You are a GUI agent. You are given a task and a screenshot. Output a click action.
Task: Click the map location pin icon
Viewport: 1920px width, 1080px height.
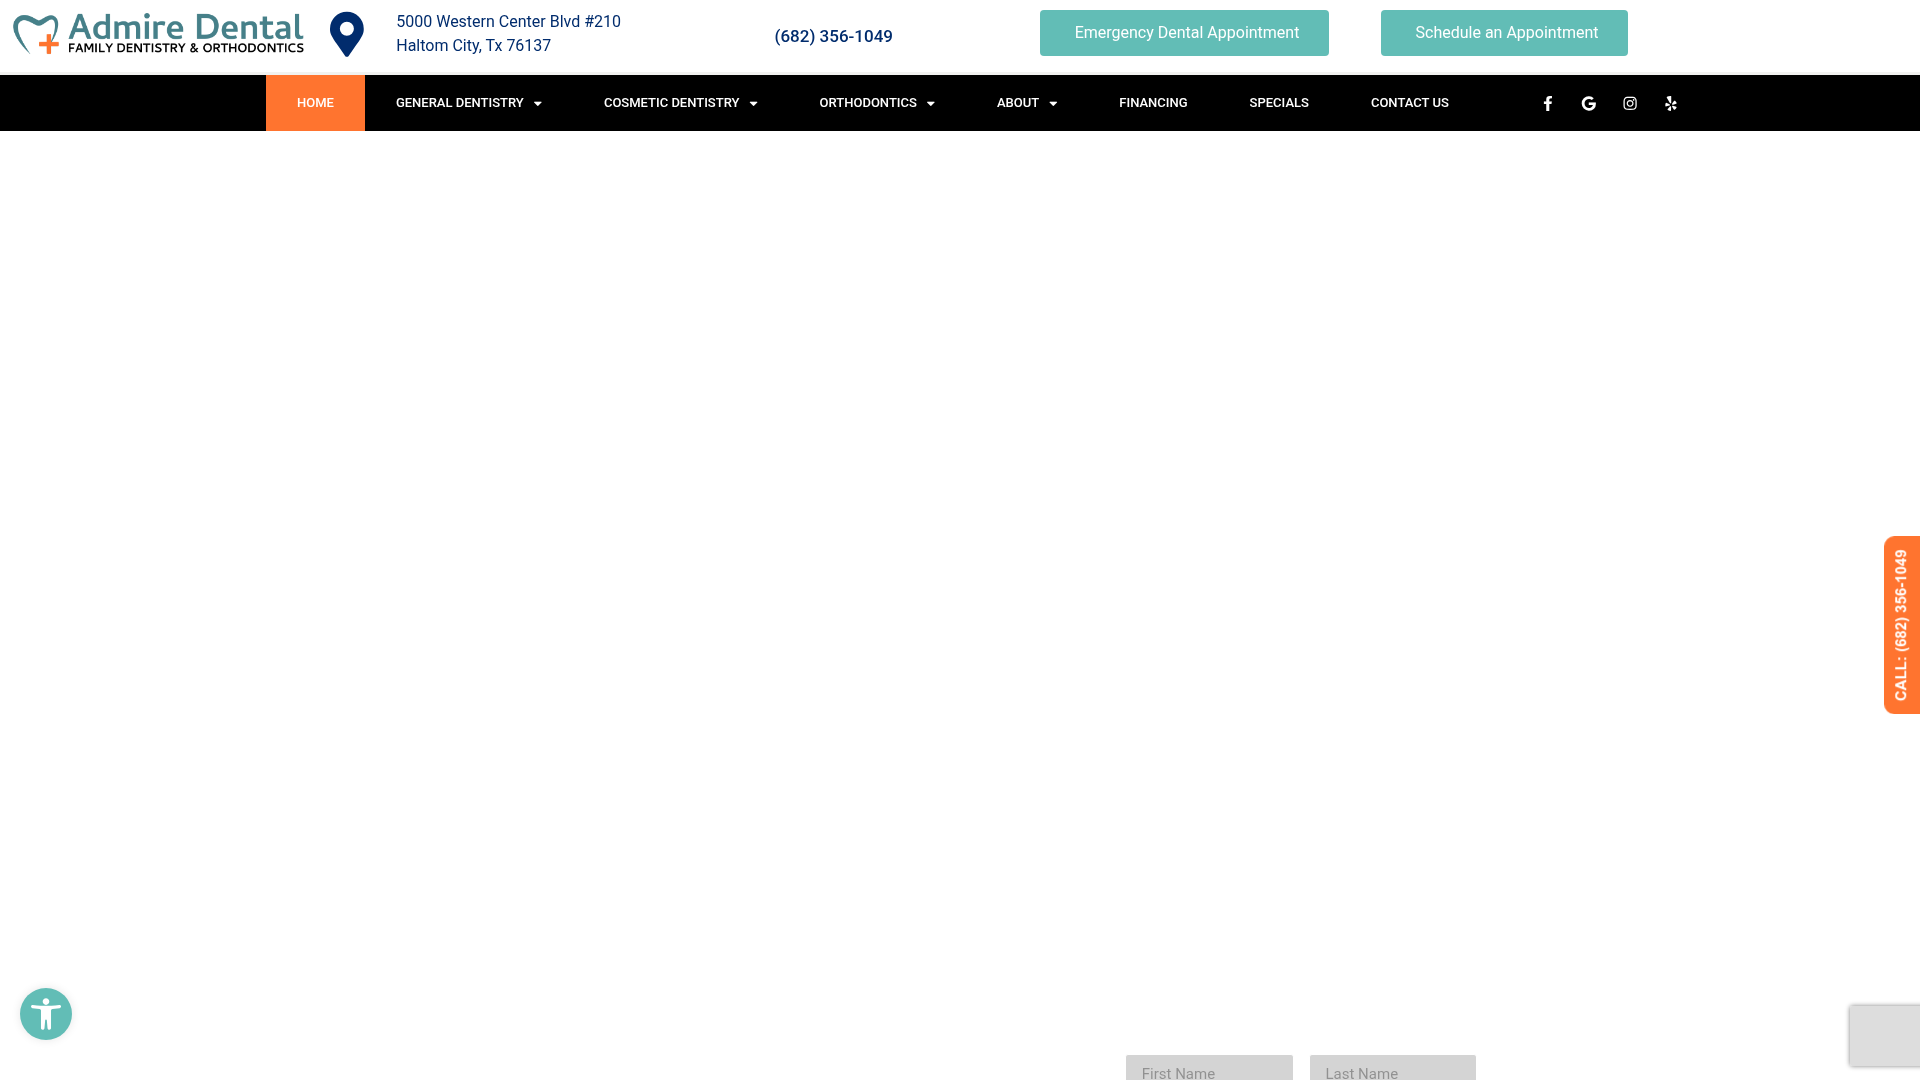[347, 35]
